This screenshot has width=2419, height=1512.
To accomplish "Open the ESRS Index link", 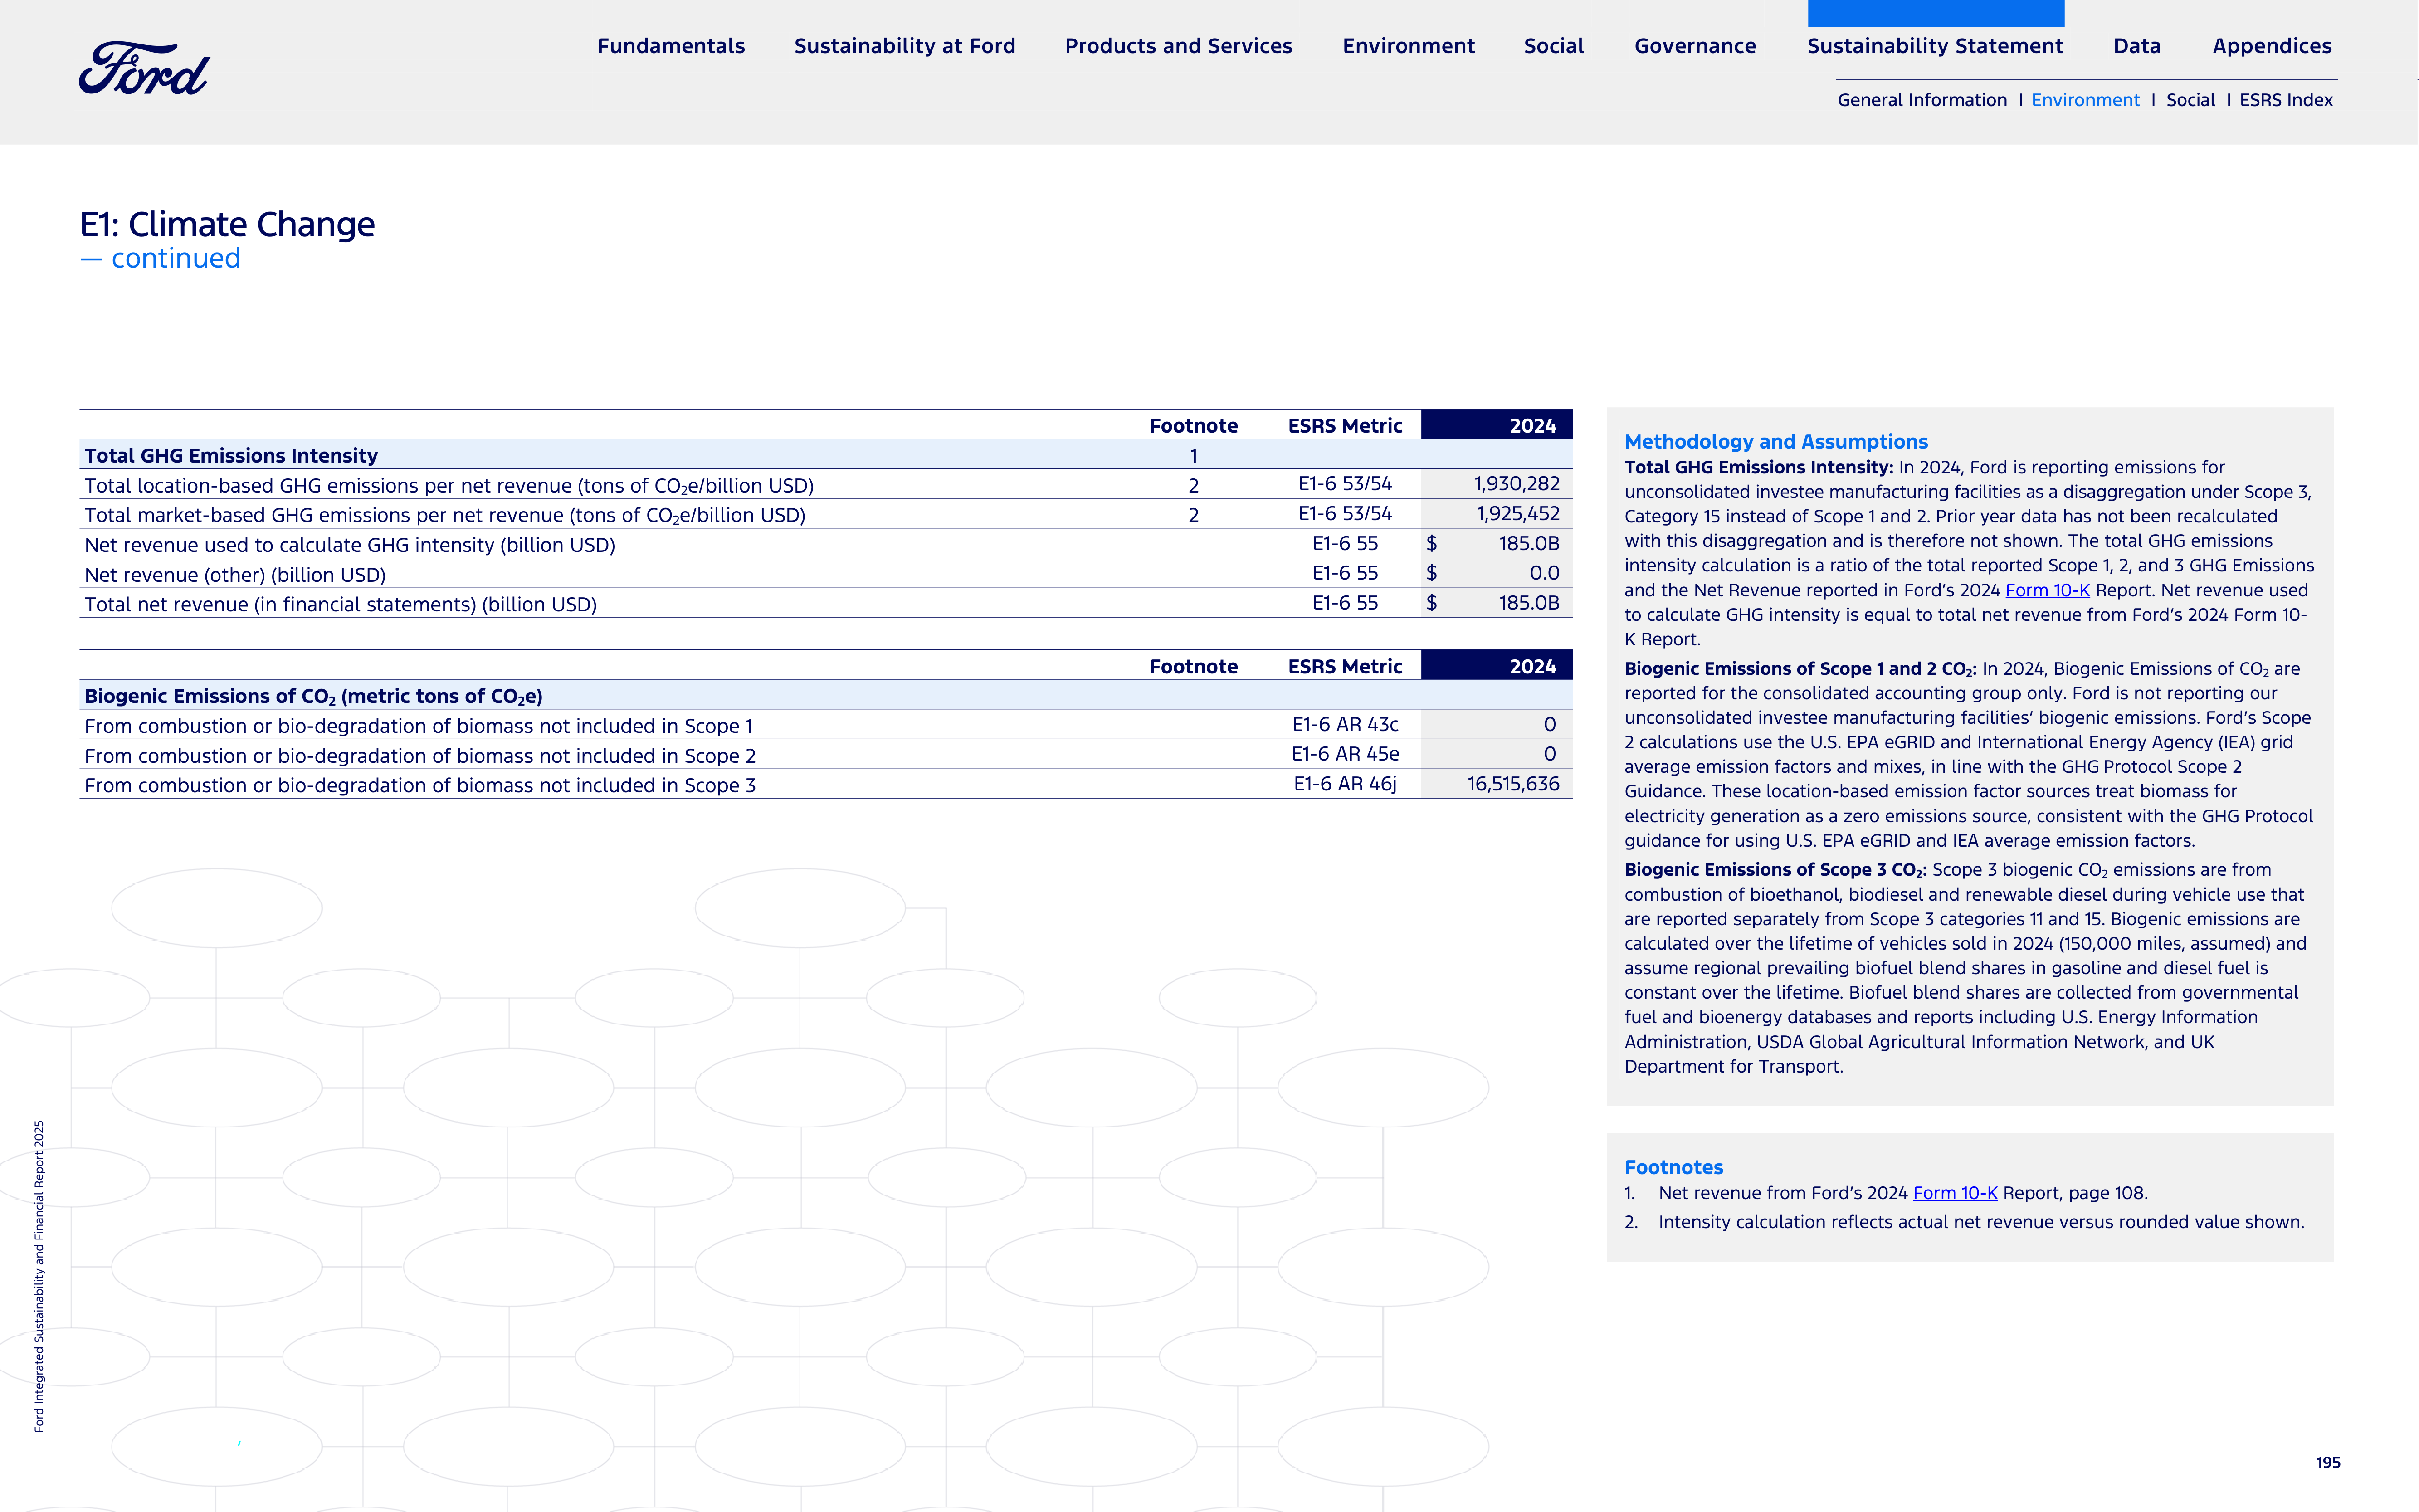I will coord(2286,100).
